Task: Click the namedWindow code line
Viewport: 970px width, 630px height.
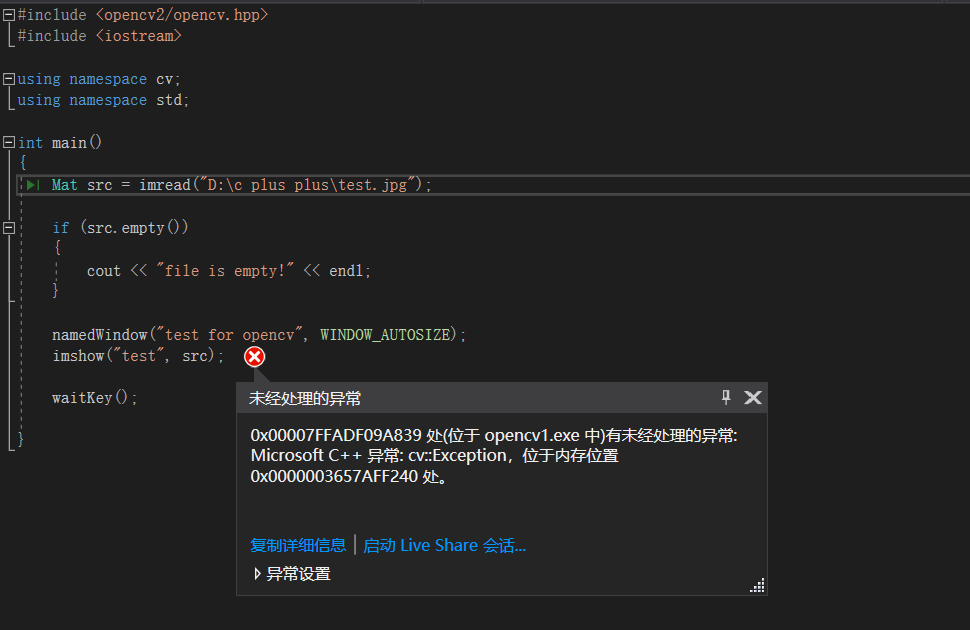Action: point(259,335)
